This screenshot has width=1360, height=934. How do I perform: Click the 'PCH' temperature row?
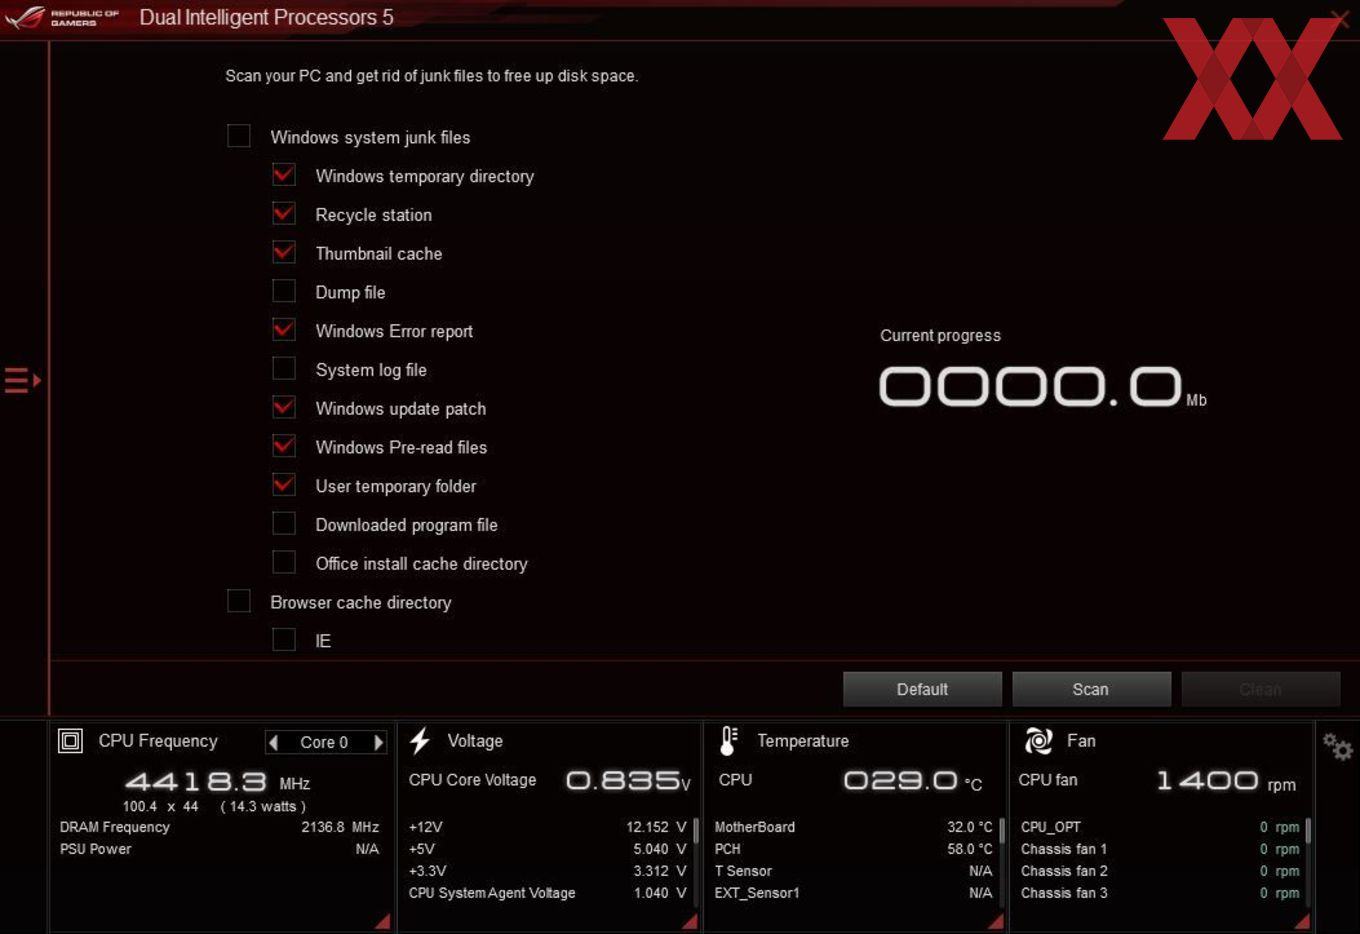click(x=853, y=849)
